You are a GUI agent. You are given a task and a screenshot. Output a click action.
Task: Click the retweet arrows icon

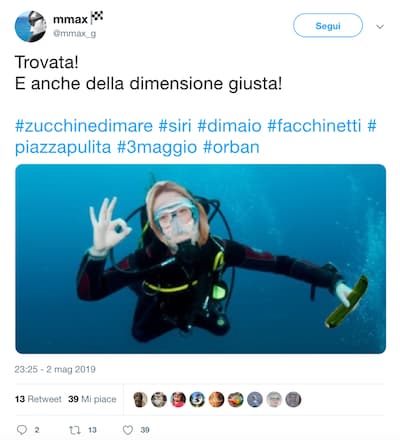(75, 430)
